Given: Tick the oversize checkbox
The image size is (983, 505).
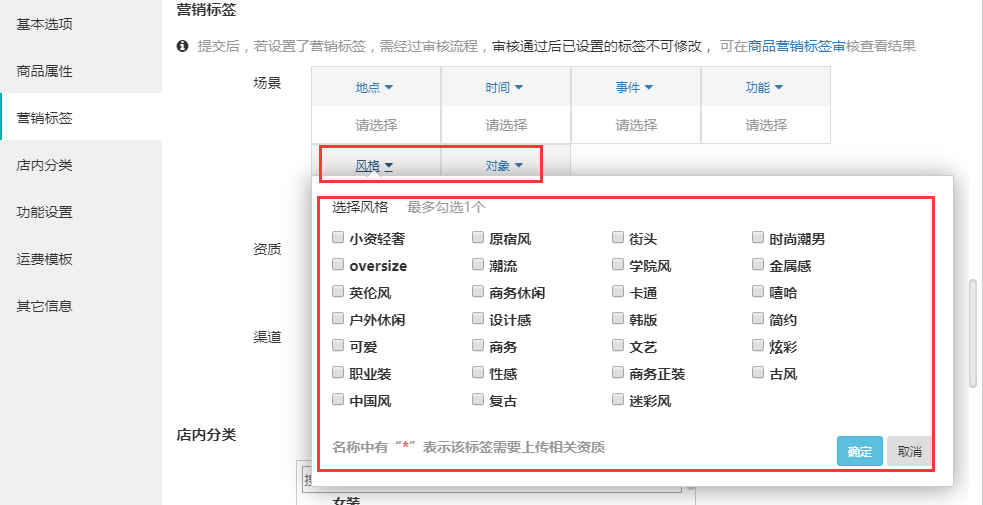Looking at the screenshot, I should [x=338, y=266].
